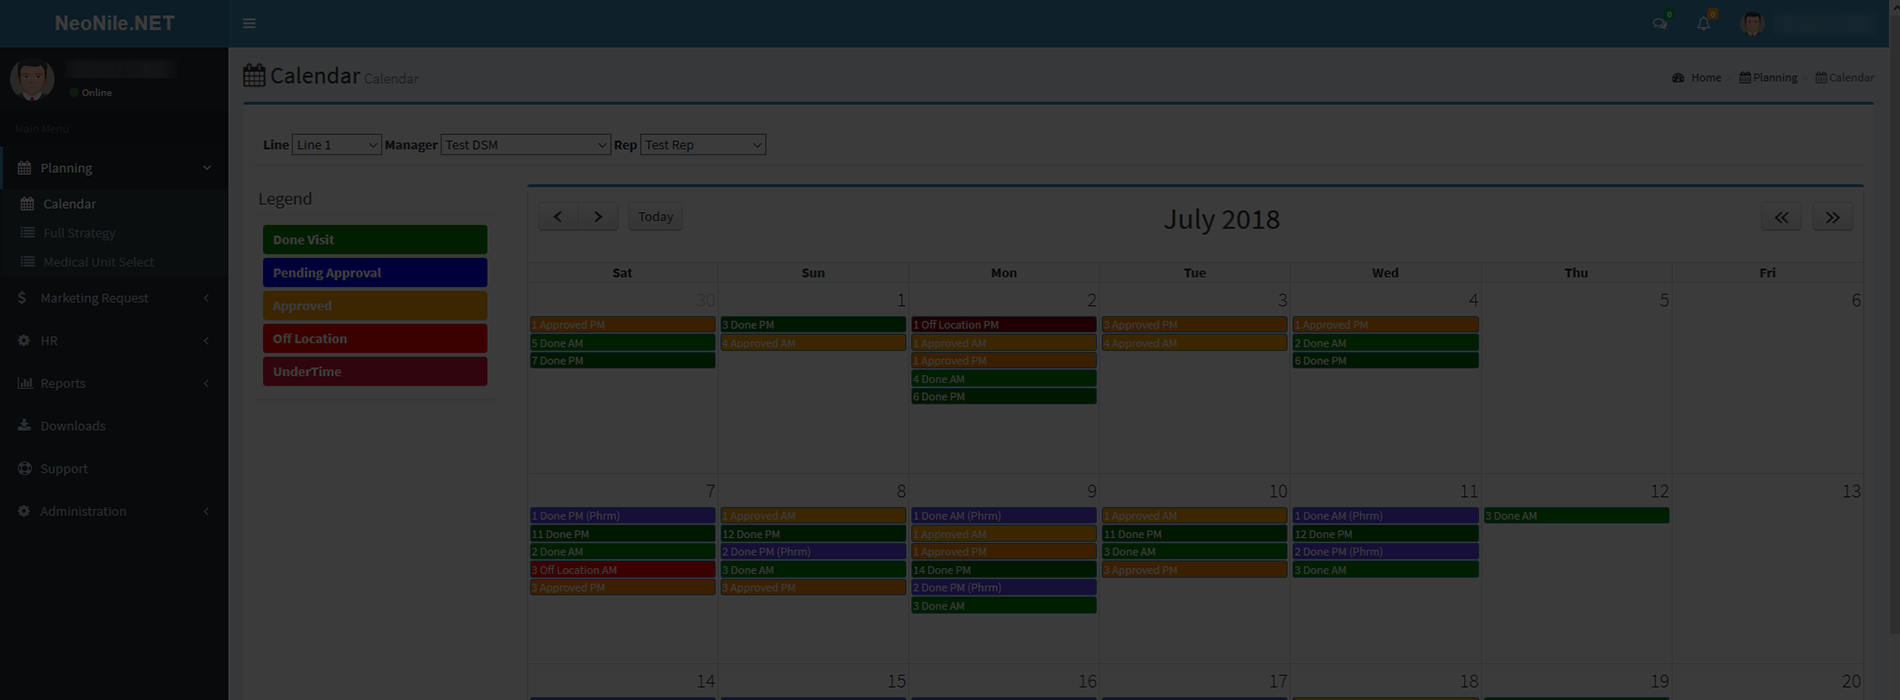This screenshot has width=1900, height=700.
Task: Expand the Marketing Request menu
Action: click(94, 298)
